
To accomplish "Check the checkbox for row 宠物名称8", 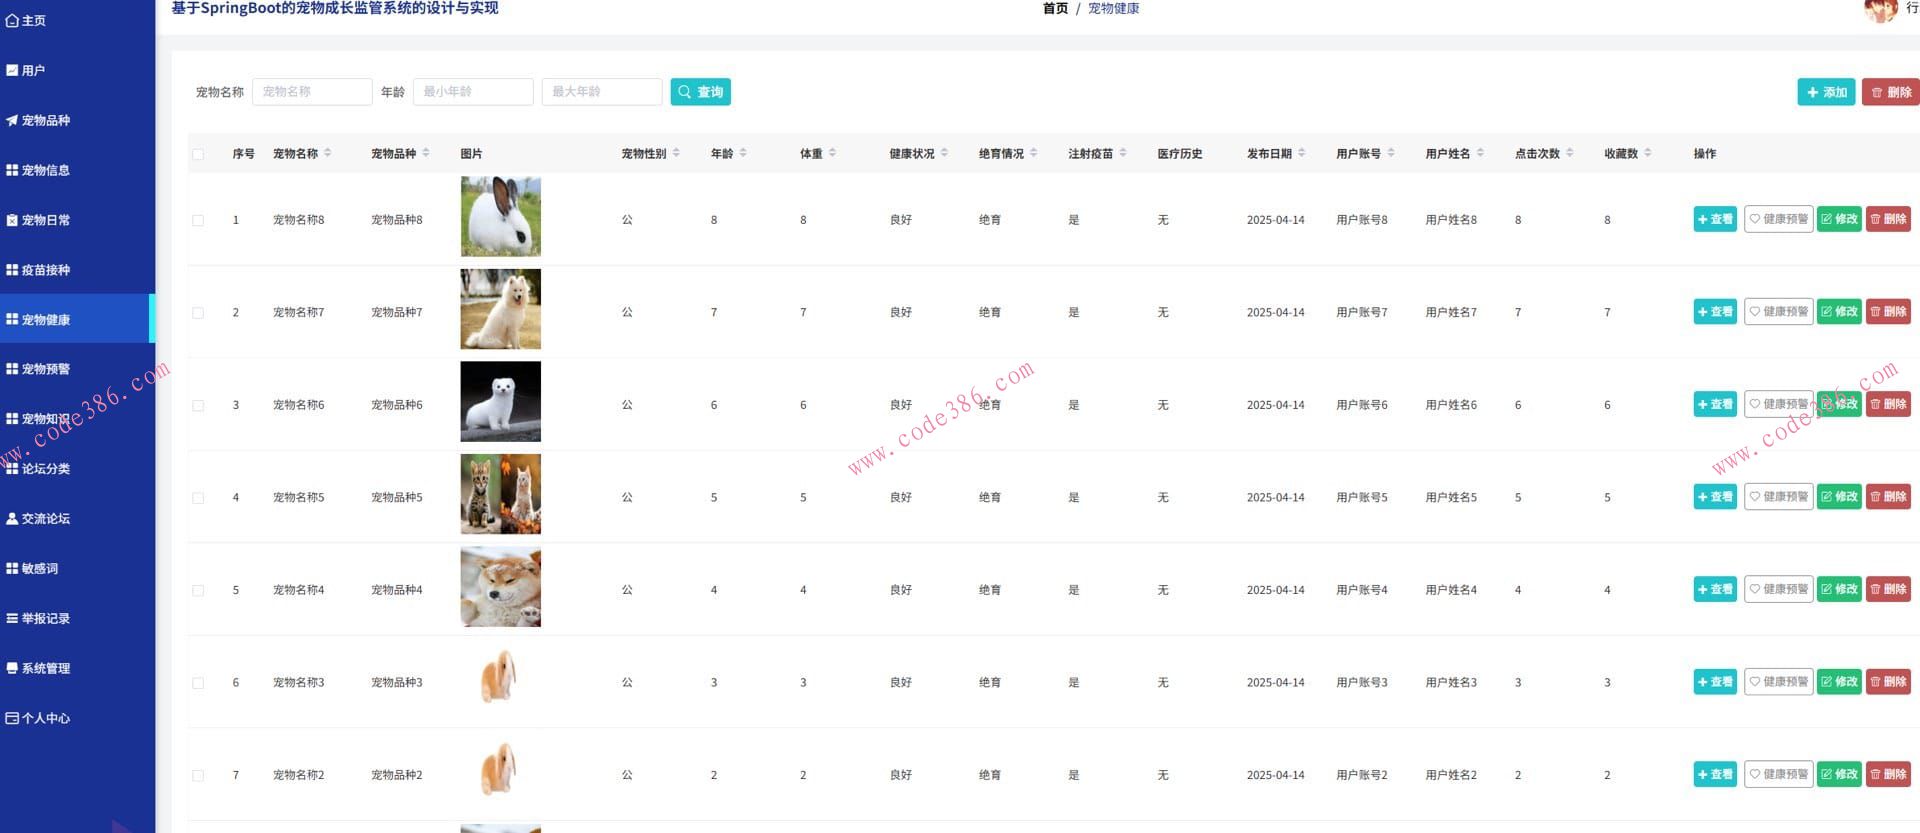I will tap(198, 220).
